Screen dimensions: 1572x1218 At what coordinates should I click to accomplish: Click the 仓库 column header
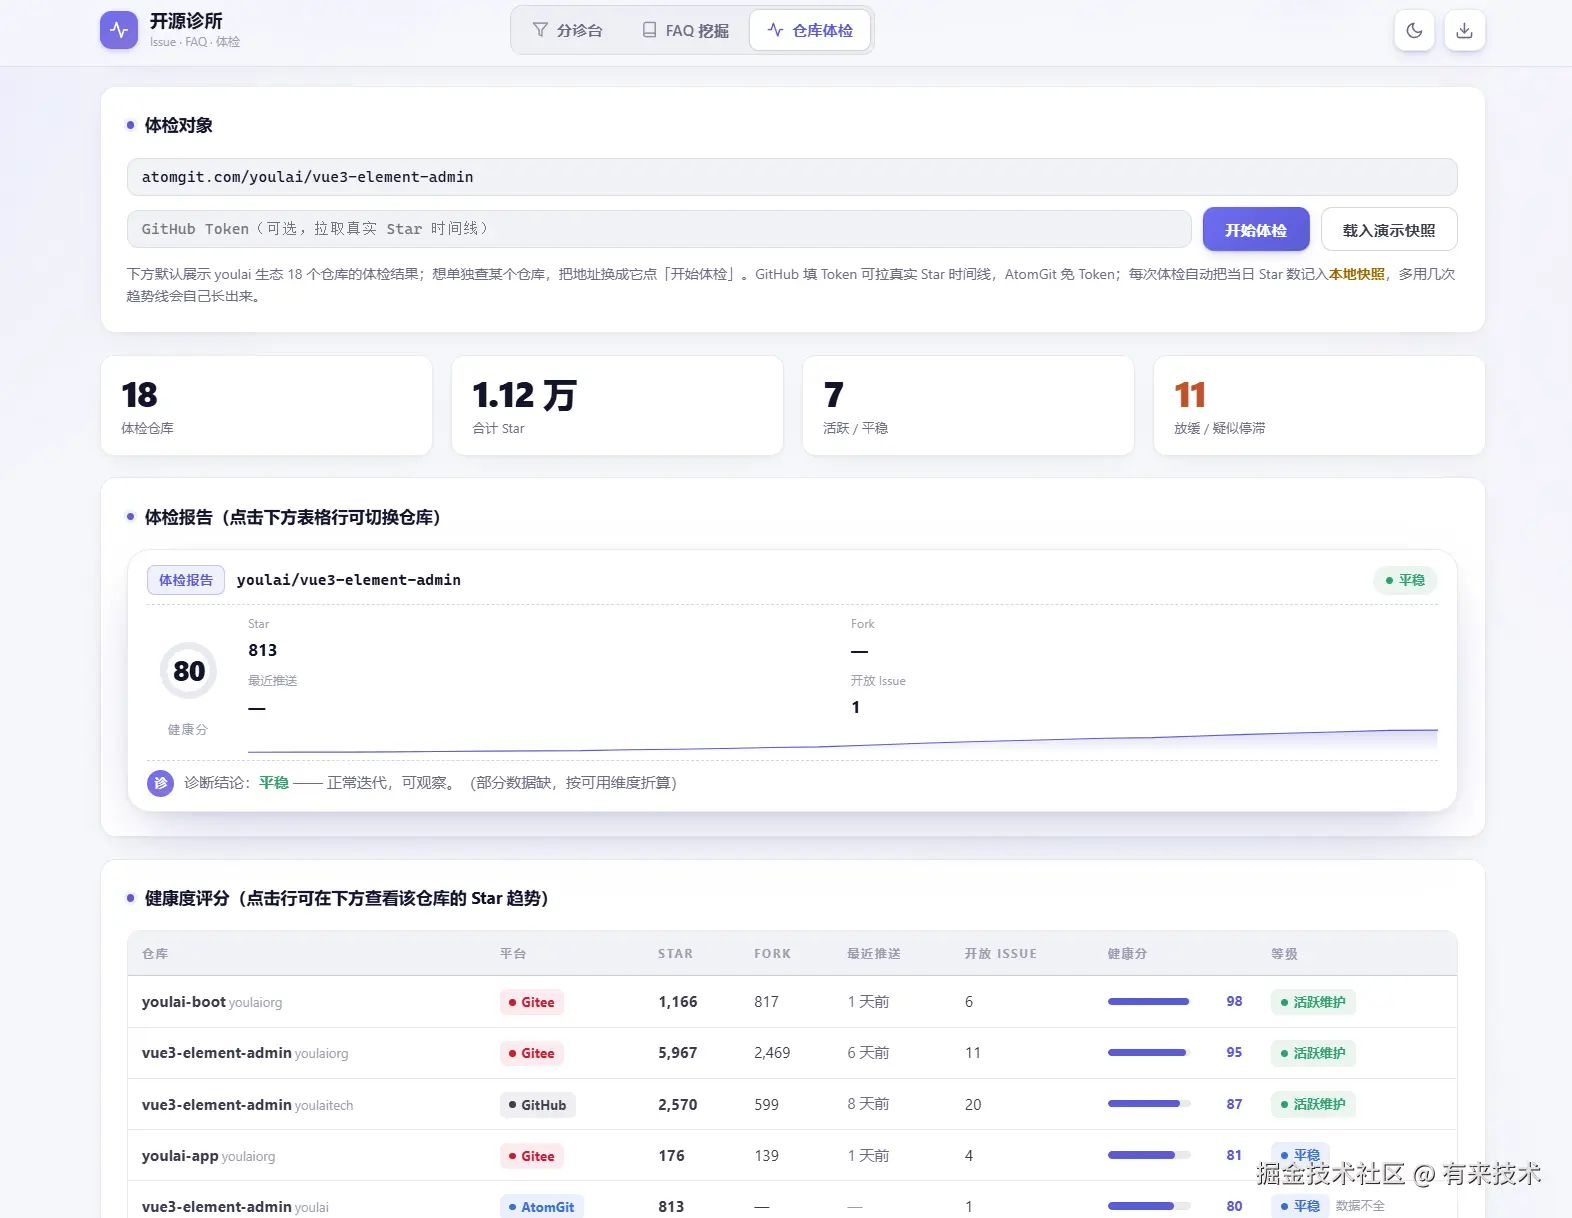pos(155,954)
